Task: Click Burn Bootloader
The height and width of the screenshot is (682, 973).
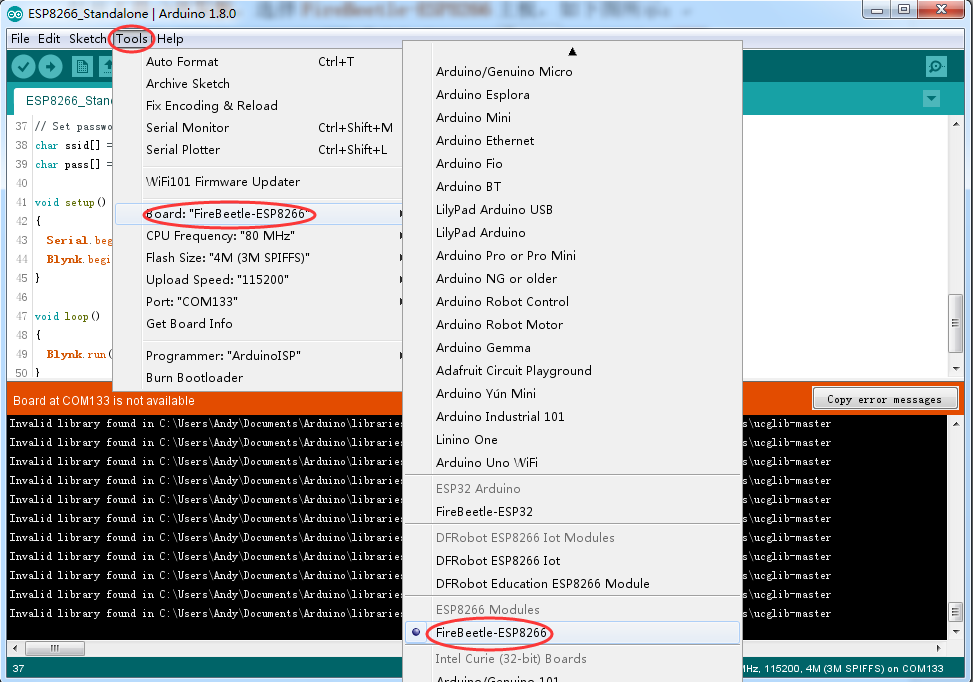Action: pos(259,378)
